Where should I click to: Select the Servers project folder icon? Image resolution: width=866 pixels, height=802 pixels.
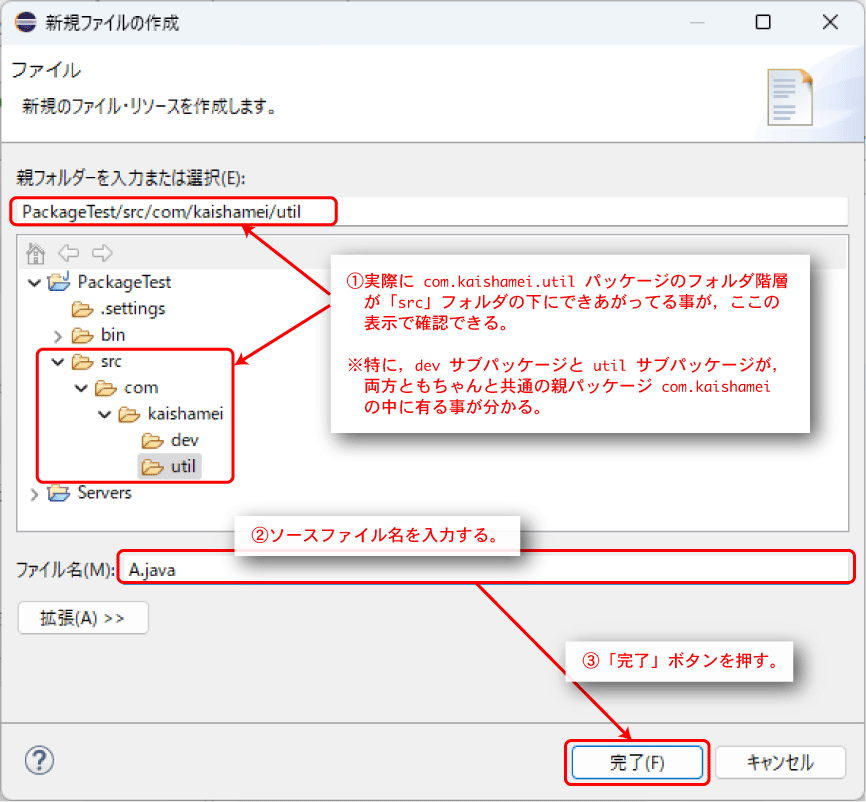[59, 493]
